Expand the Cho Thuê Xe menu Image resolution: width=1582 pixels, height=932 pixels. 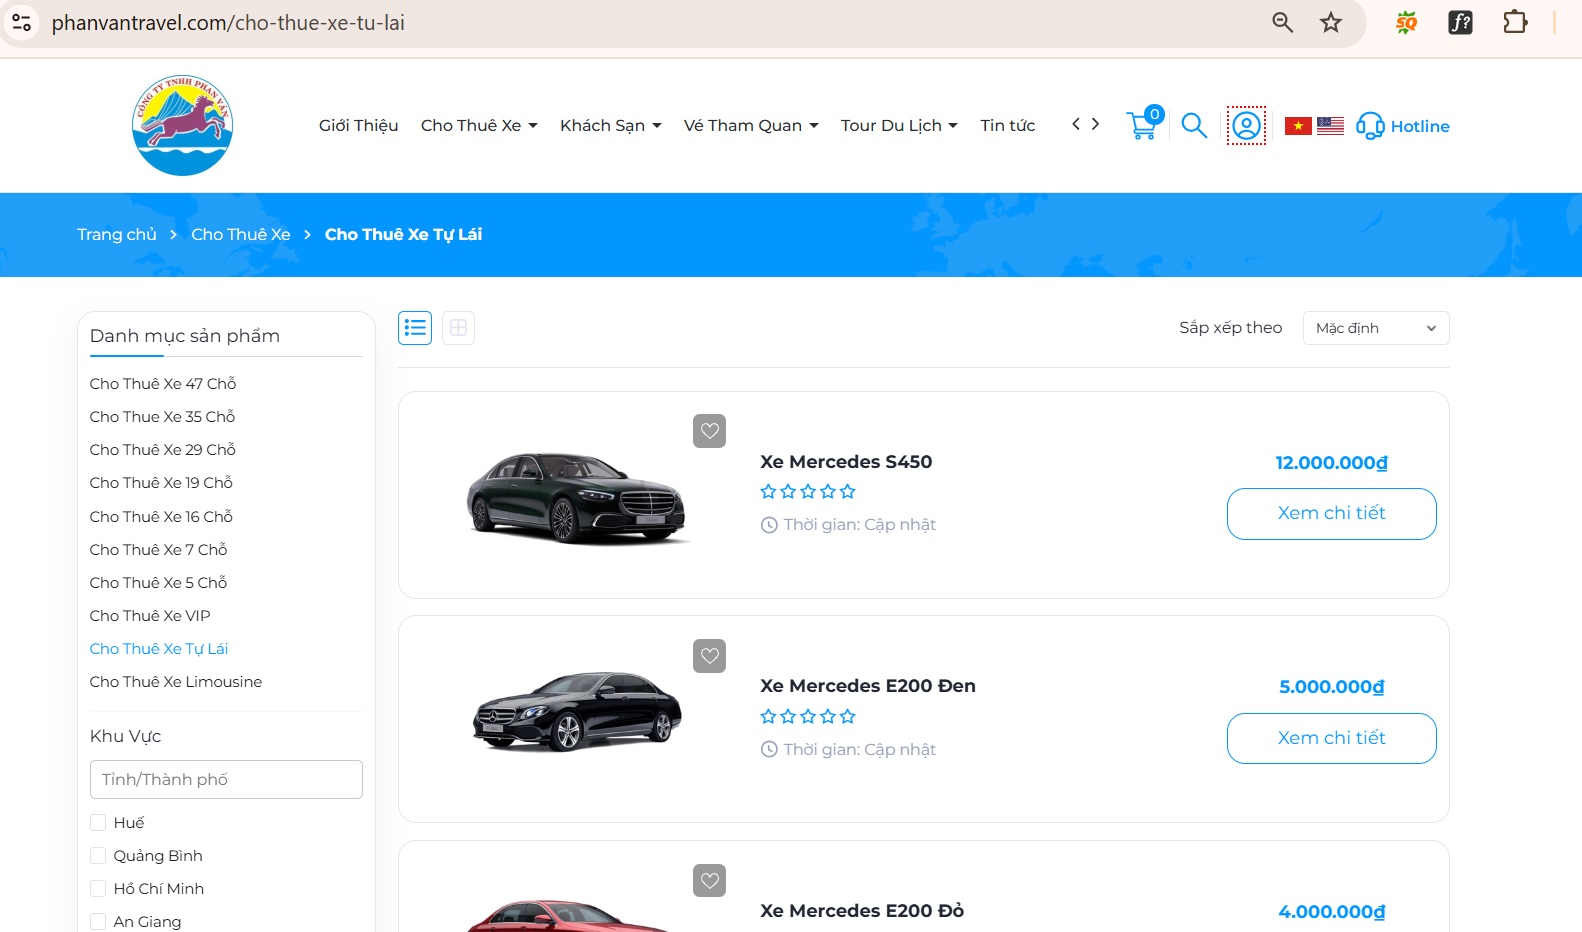(479, 125)
